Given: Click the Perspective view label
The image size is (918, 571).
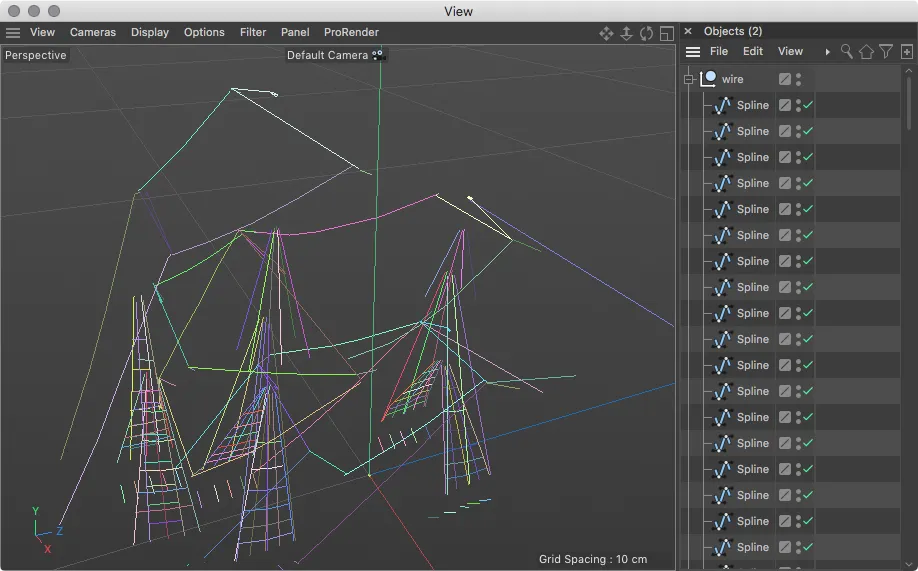Looking at the screenshot, I should pyautogui.click(x=36, y=55).
